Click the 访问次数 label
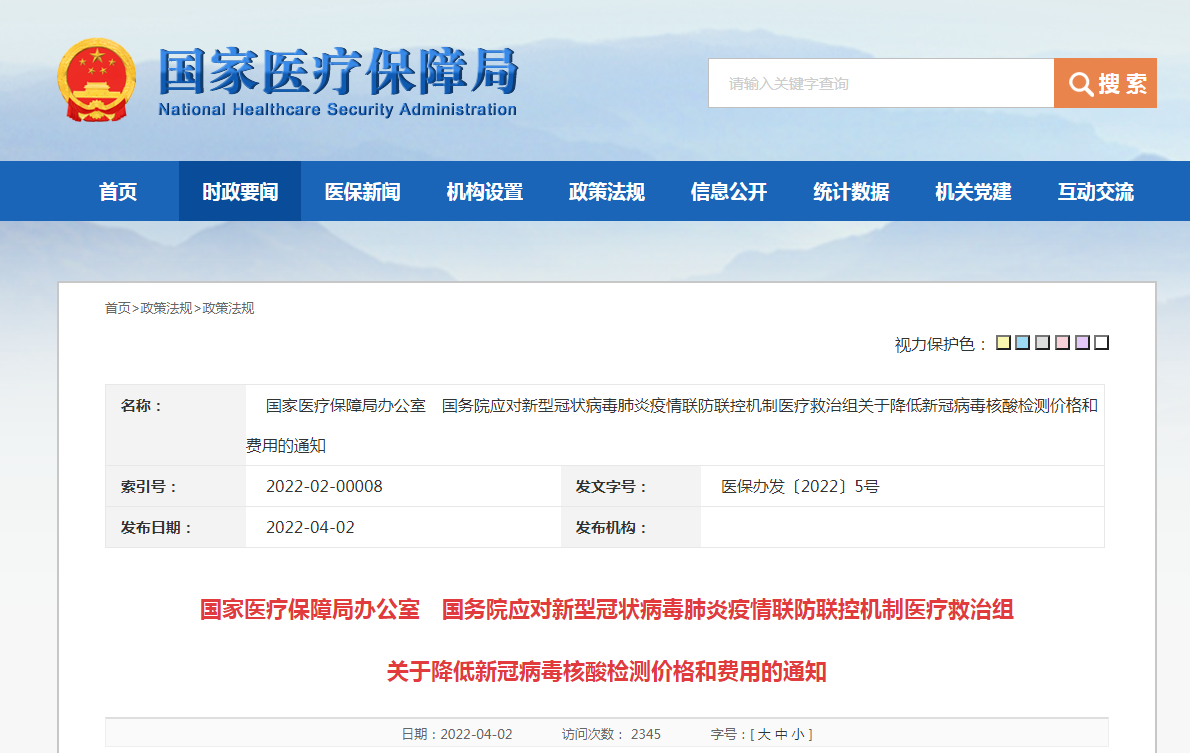Screen dimensions: 1190x753 pos(593,734)
